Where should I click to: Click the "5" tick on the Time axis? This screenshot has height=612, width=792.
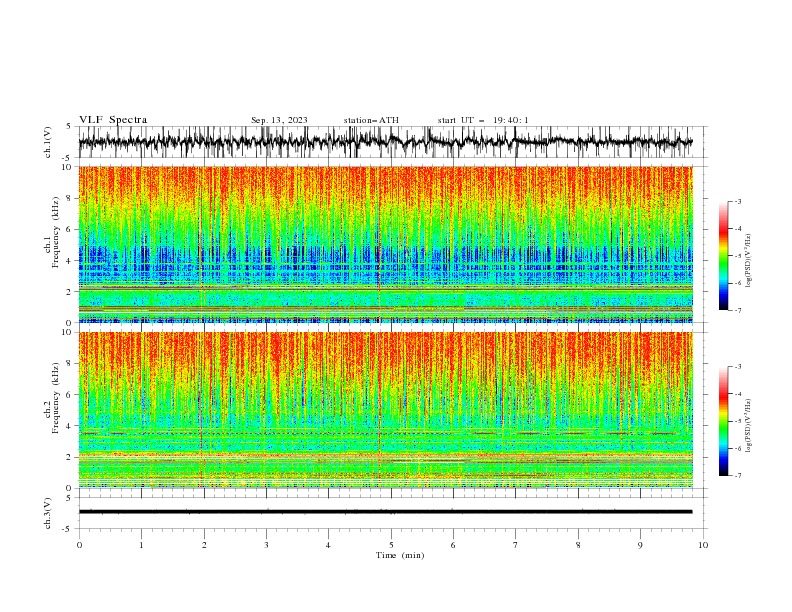tap(391, 545)
